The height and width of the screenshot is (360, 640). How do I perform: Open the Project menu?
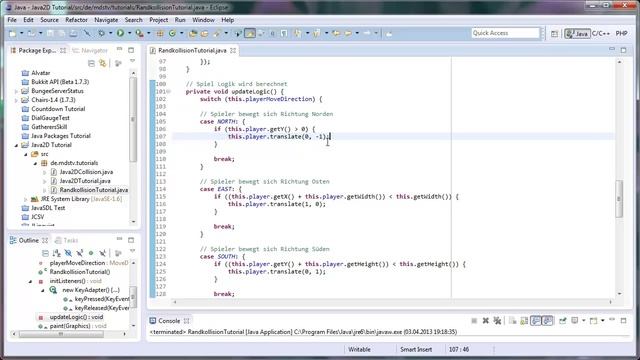(158, 20)
